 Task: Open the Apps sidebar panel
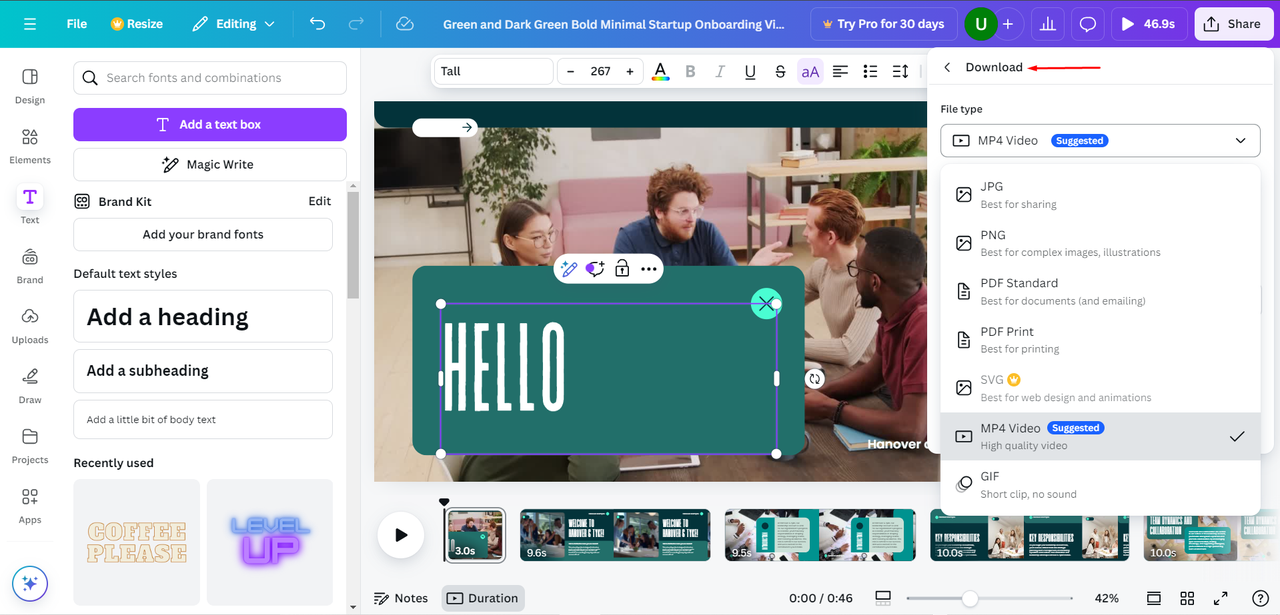pos(30,506)
